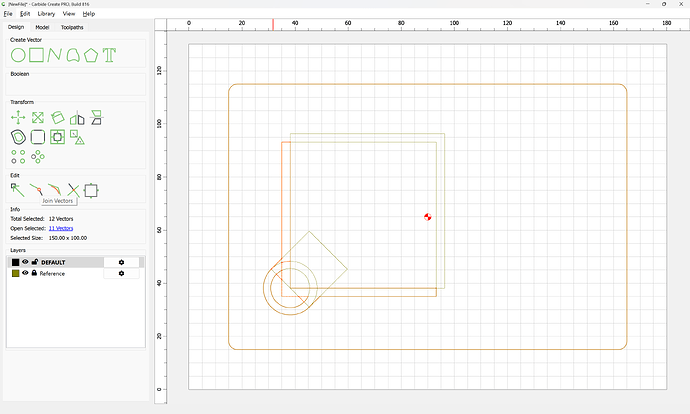Viewport: 690px width, 414px height.
Task: Unlock the Reference layer padlock
Action: (x=34, y=273)
